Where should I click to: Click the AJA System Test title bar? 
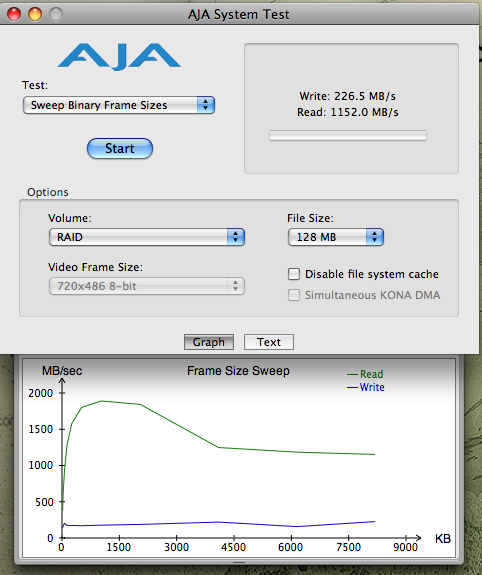(x=238, y=14)
